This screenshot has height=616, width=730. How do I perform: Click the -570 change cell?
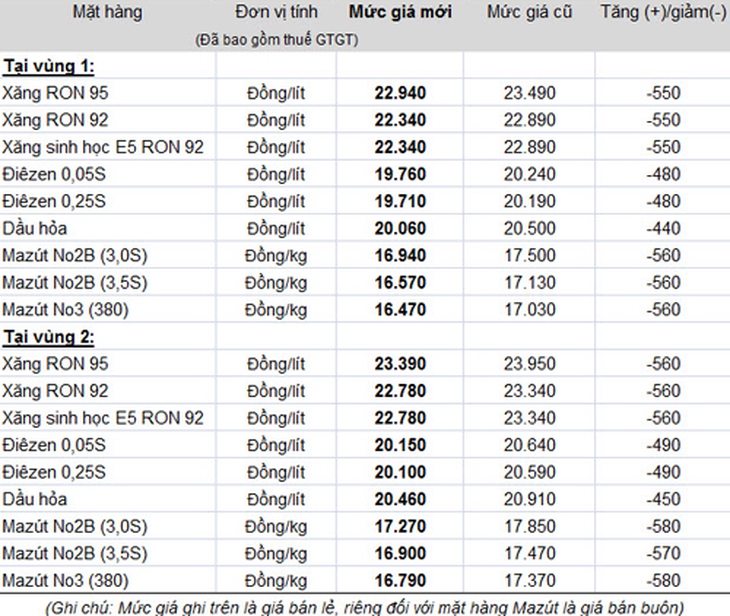[x=663, y=553]
